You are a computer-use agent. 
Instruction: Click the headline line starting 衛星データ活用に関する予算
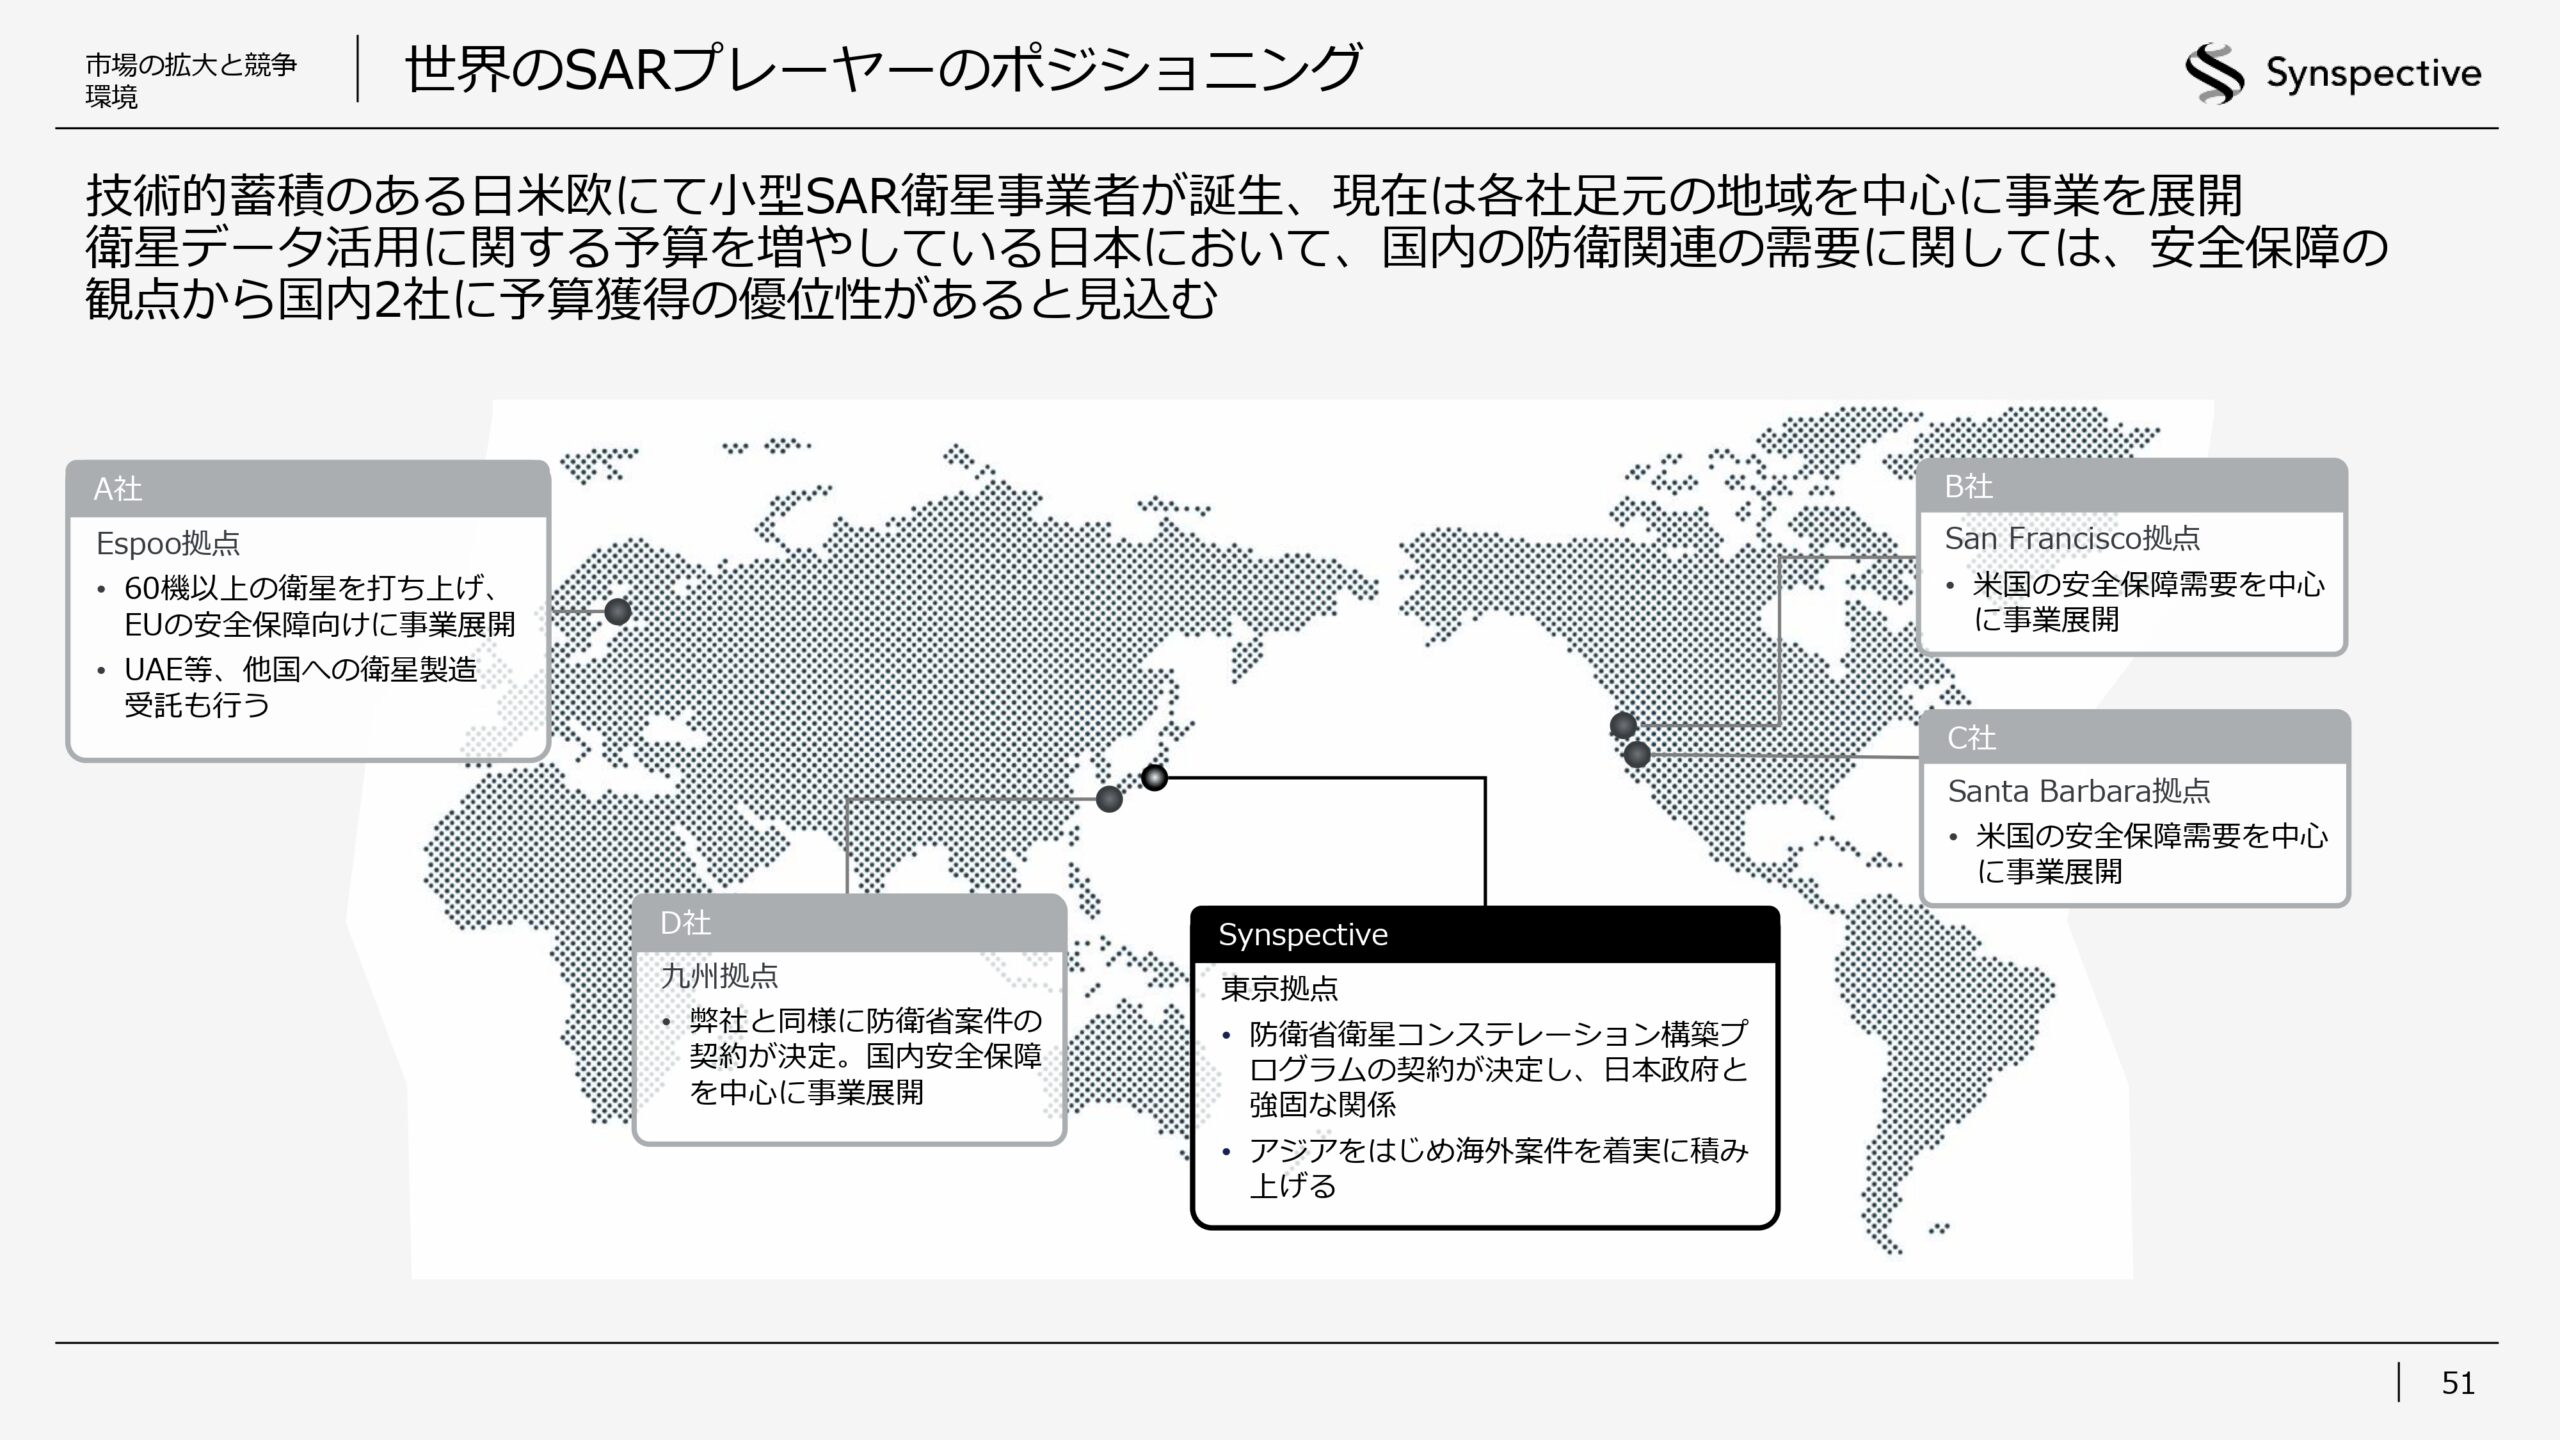coord(1236,248)
